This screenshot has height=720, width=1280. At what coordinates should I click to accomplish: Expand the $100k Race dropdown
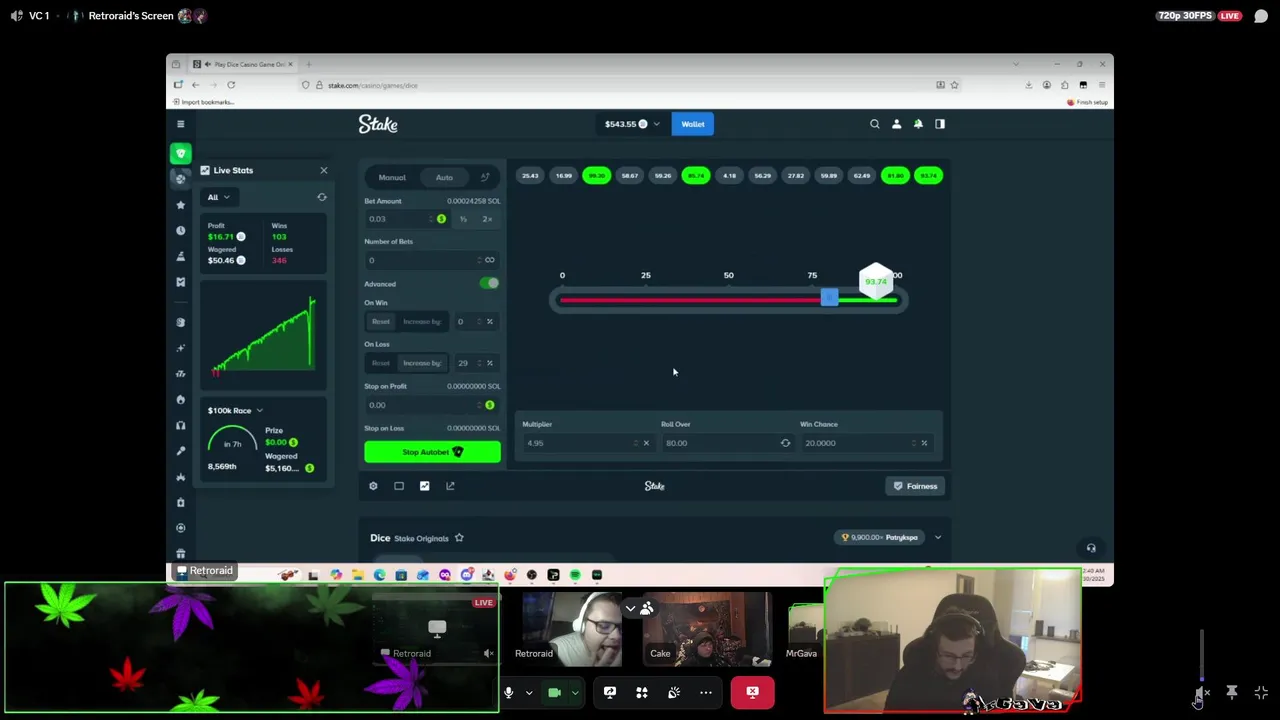point(236,411)
